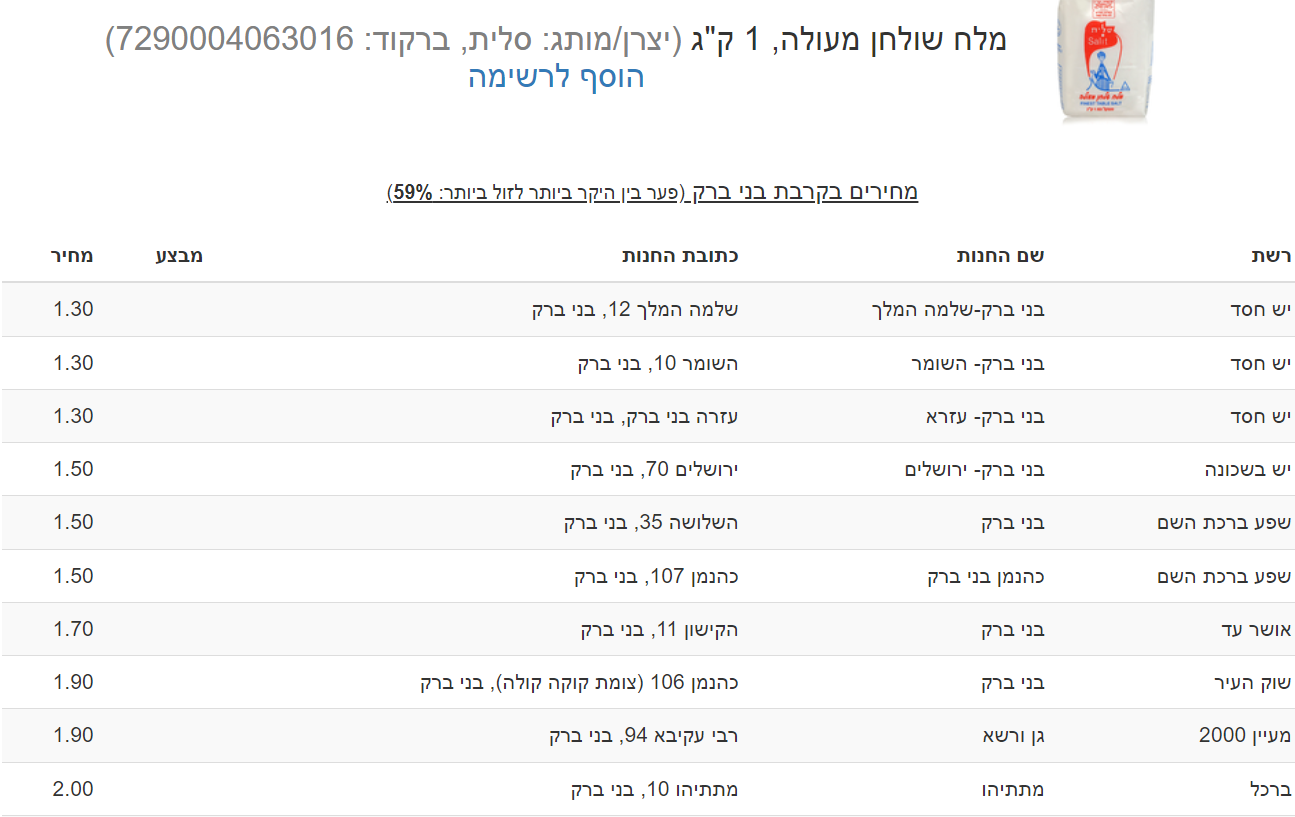
Task: Select the 'בני ברק-שלמה המלך' store row
Action: pos(958,310)
